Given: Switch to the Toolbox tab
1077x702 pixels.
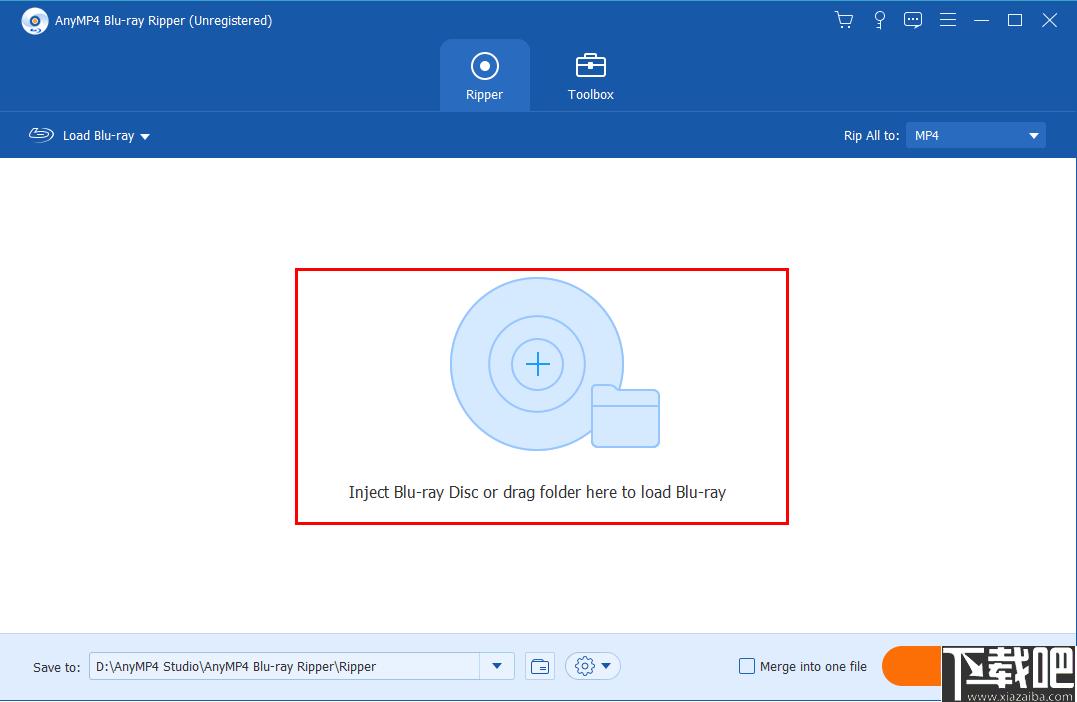Looking at the screenshot, I should pyautogui.click(x=591, y=76).
